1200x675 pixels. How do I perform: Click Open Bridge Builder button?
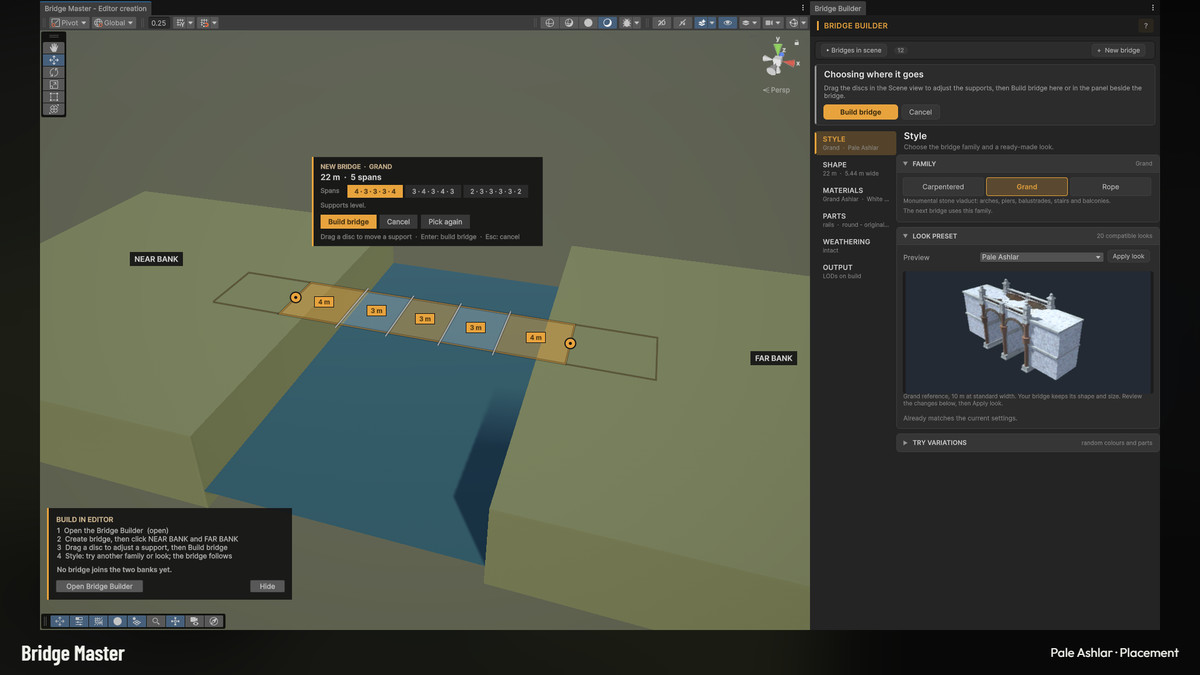(99, 586)
